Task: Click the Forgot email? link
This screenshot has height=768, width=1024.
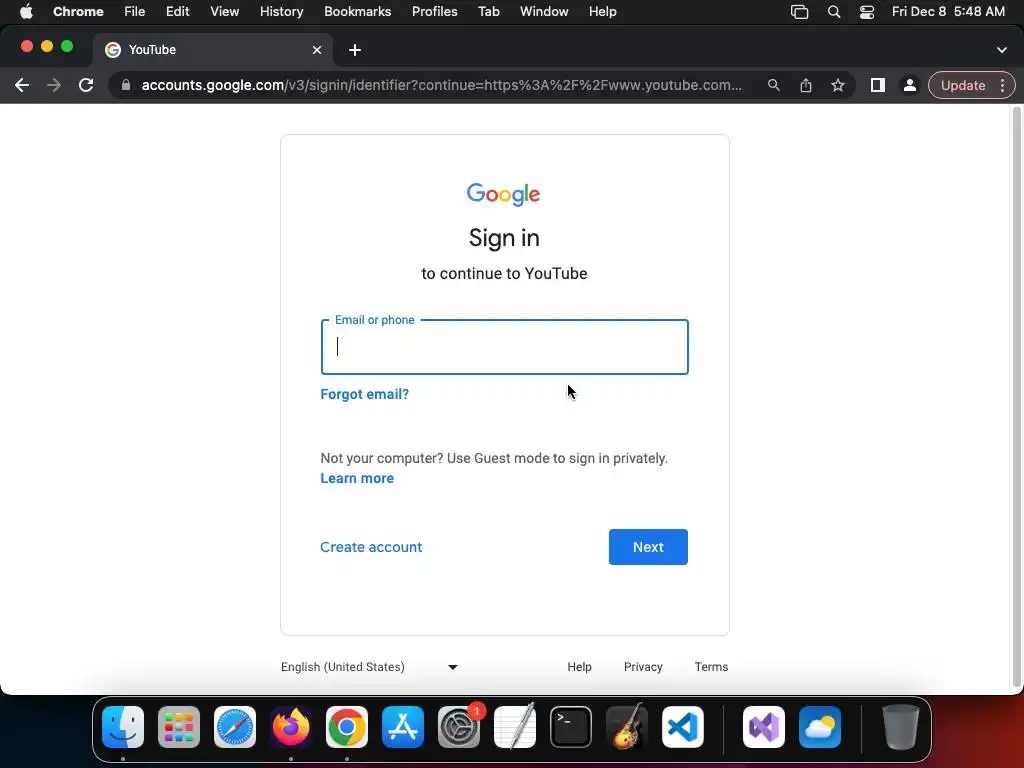Action: coord(364,394)
